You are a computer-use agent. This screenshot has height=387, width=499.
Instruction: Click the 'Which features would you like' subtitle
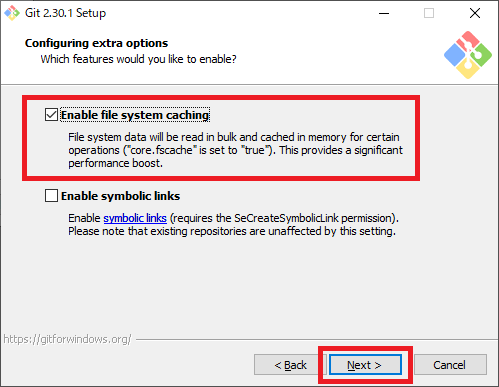(138, 59)
